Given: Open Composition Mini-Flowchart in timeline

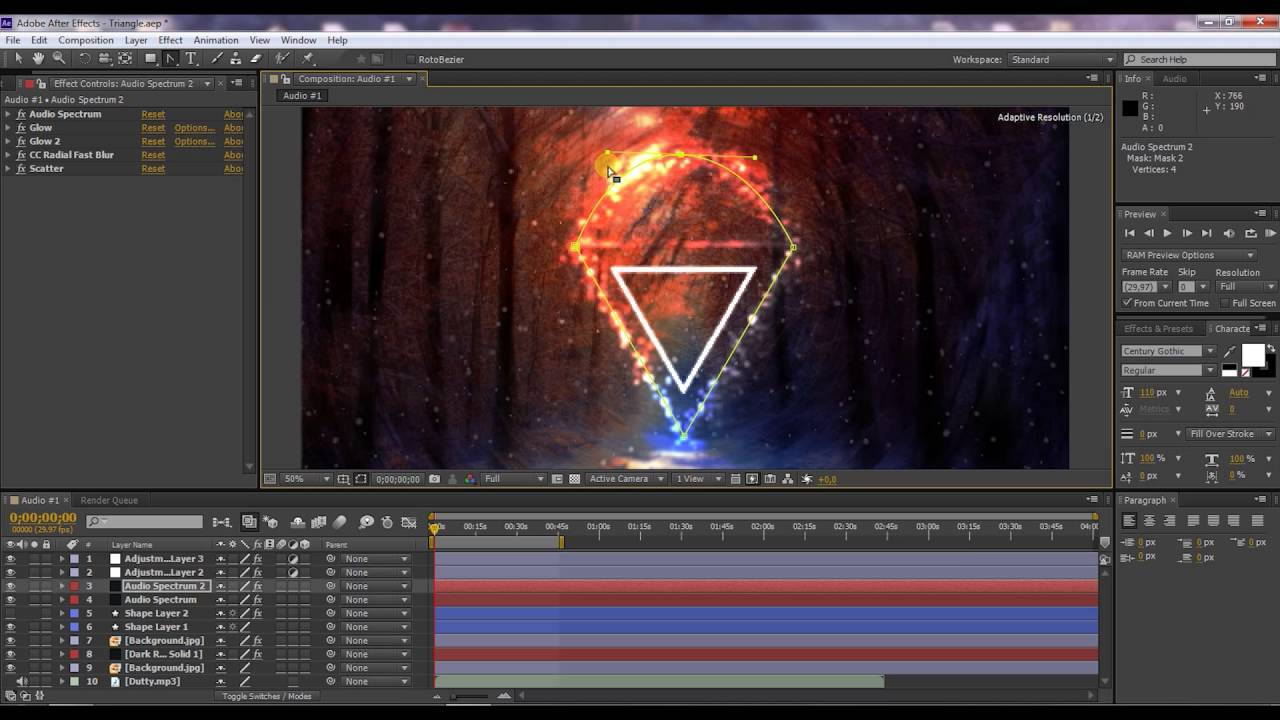Looking at the screenshot, I should [x=221, y=522].
